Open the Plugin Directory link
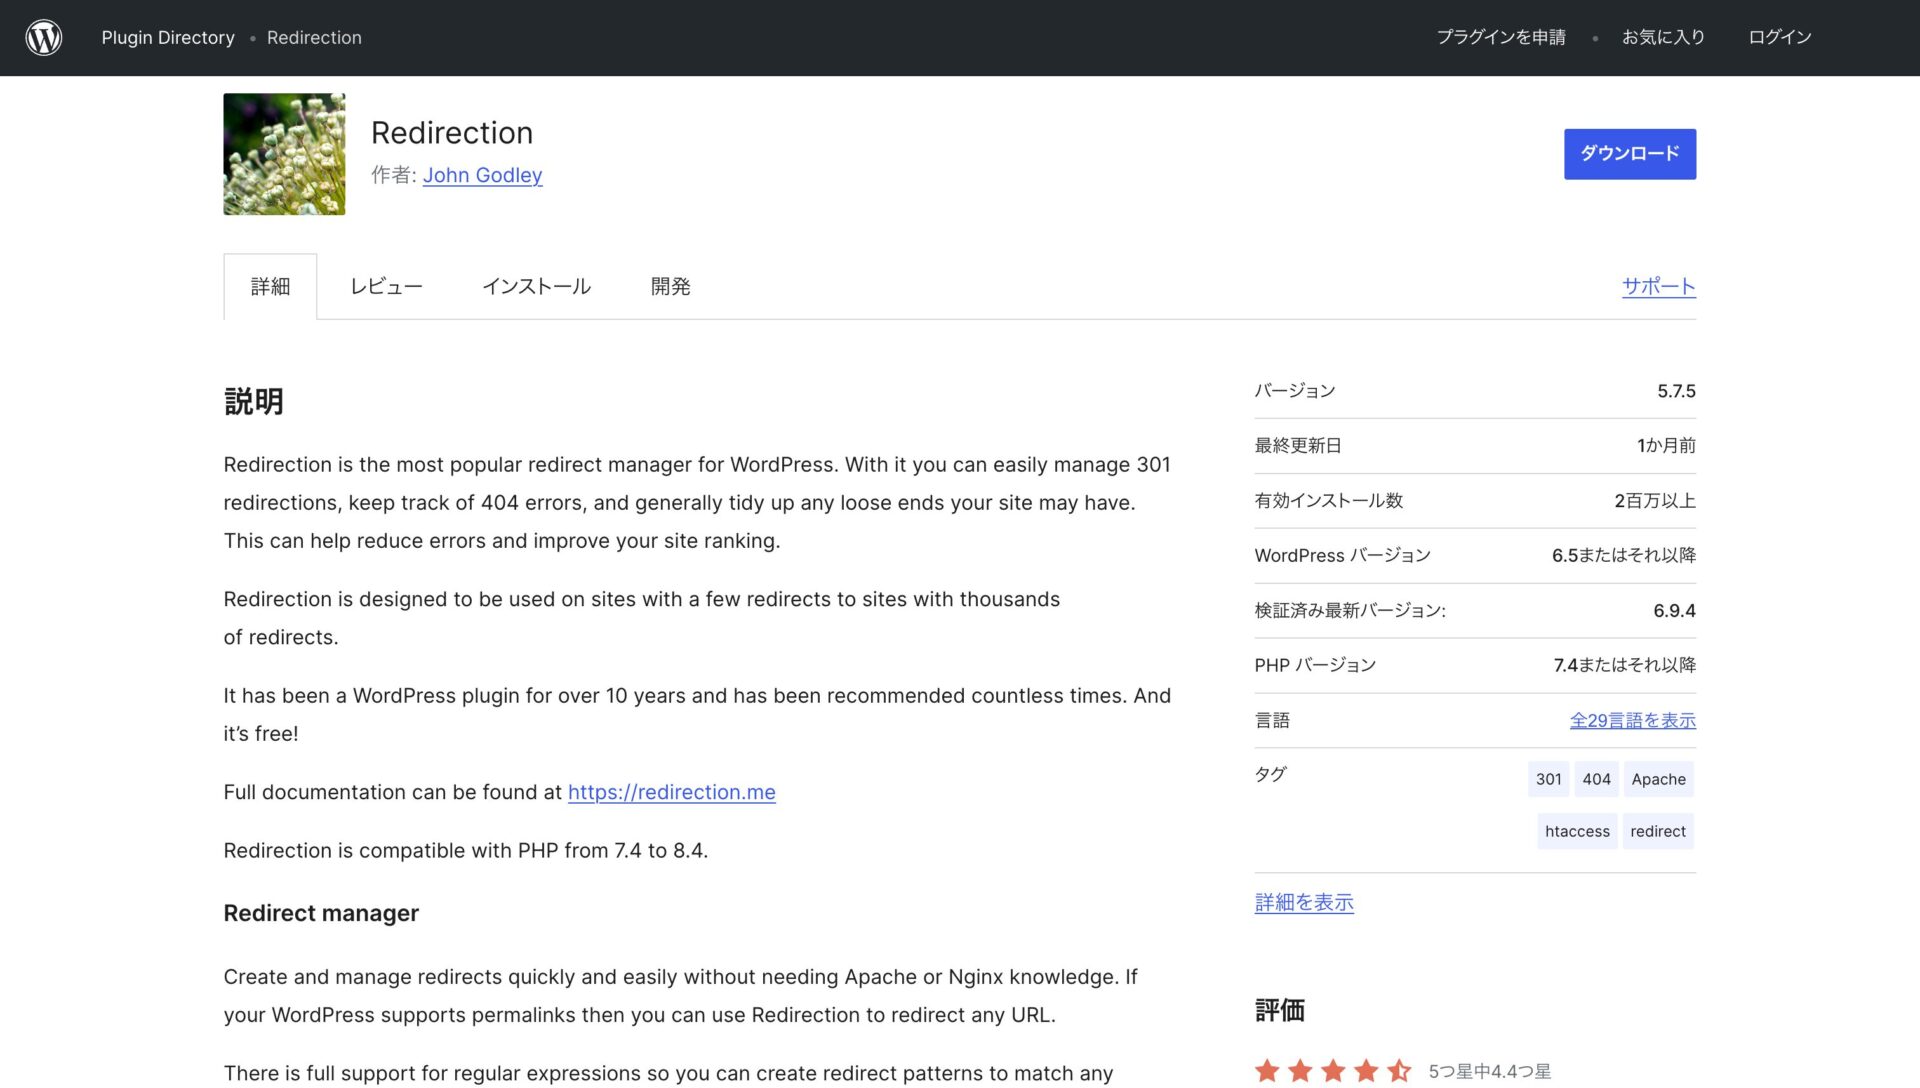This screenshot has height=1088, width=1920. pos(168,38)
